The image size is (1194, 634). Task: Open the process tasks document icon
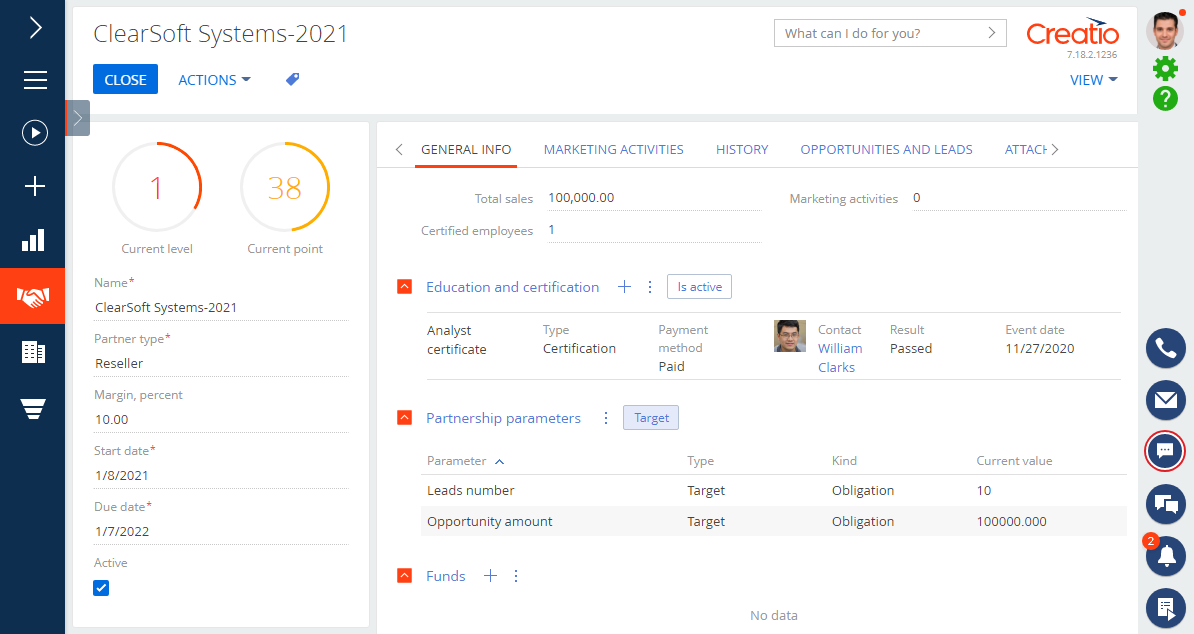pos(1166,608)
